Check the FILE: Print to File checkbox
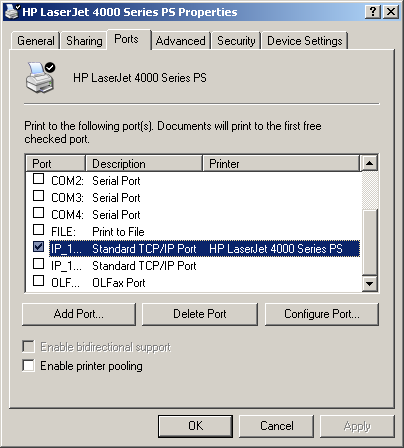Image resolution: width=404 pixels, height=448 pixels. (x=38, y=230)
